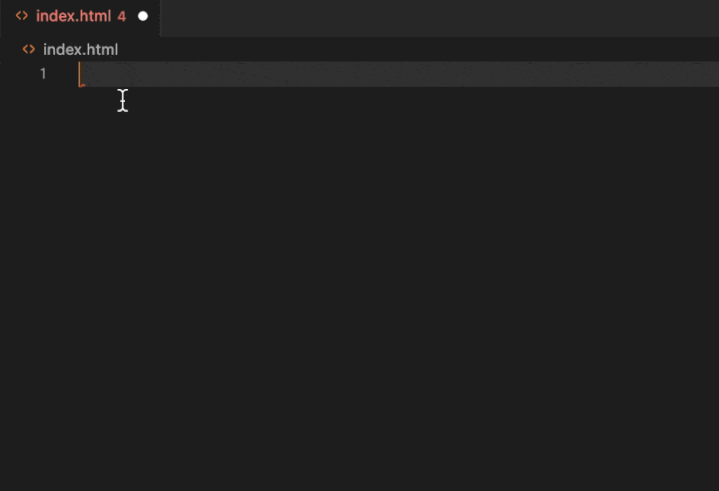Click the blank breadcrumb bar right of index.html
The height and width of the screenshot is (491, 719).
417,49
